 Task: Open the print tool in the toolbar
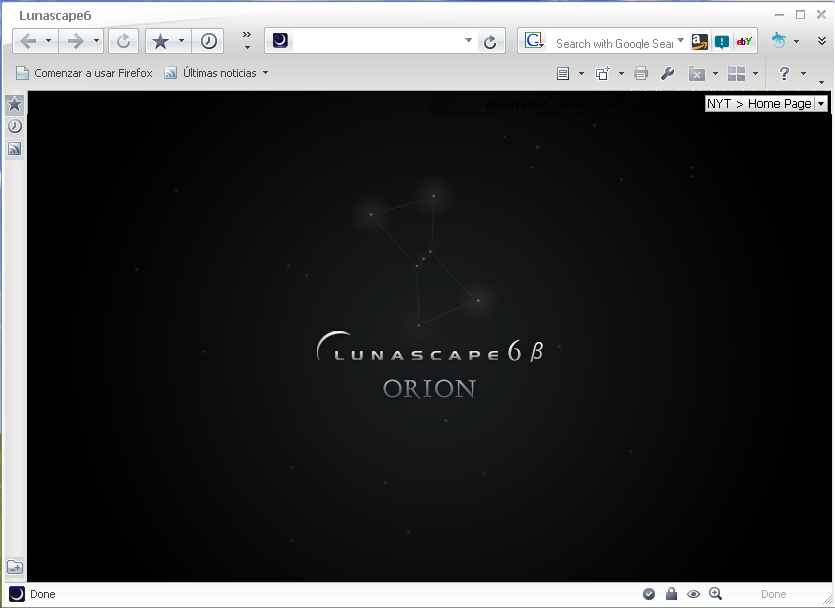(x=640, y=73)
